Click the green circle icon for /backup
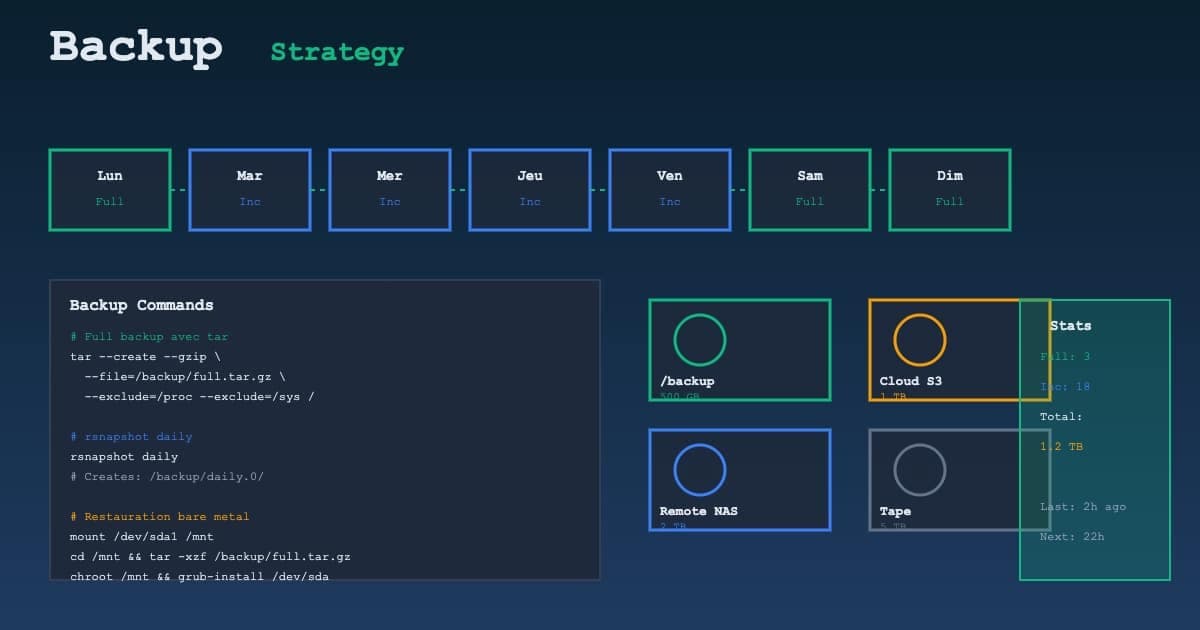The width and height of the screenshot is (1200, 630). pos(700,340)
